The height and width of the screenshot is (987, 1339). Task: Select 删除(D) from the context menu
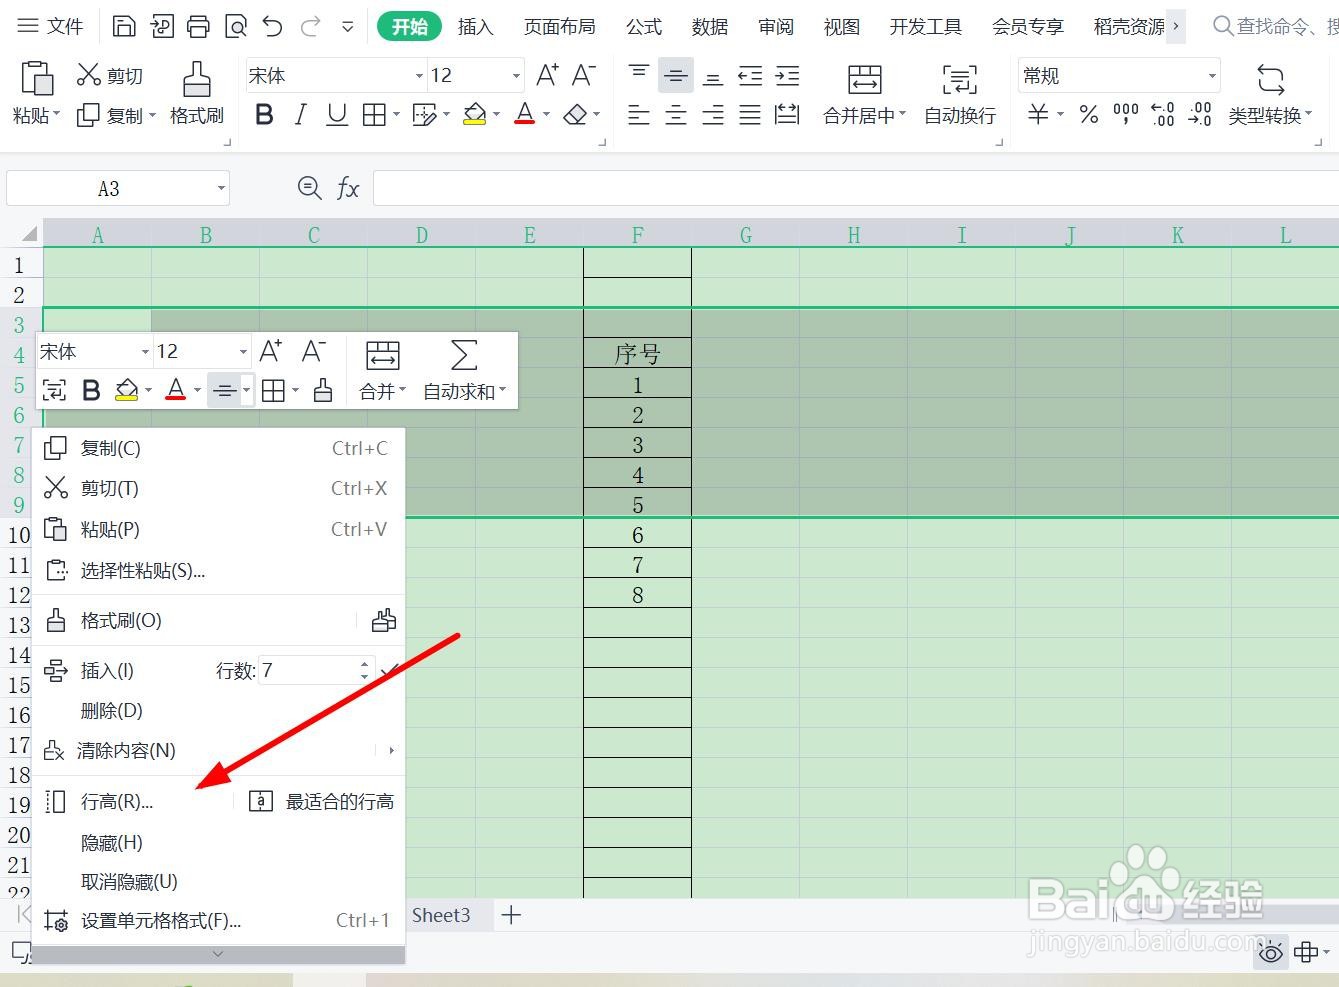110,710
